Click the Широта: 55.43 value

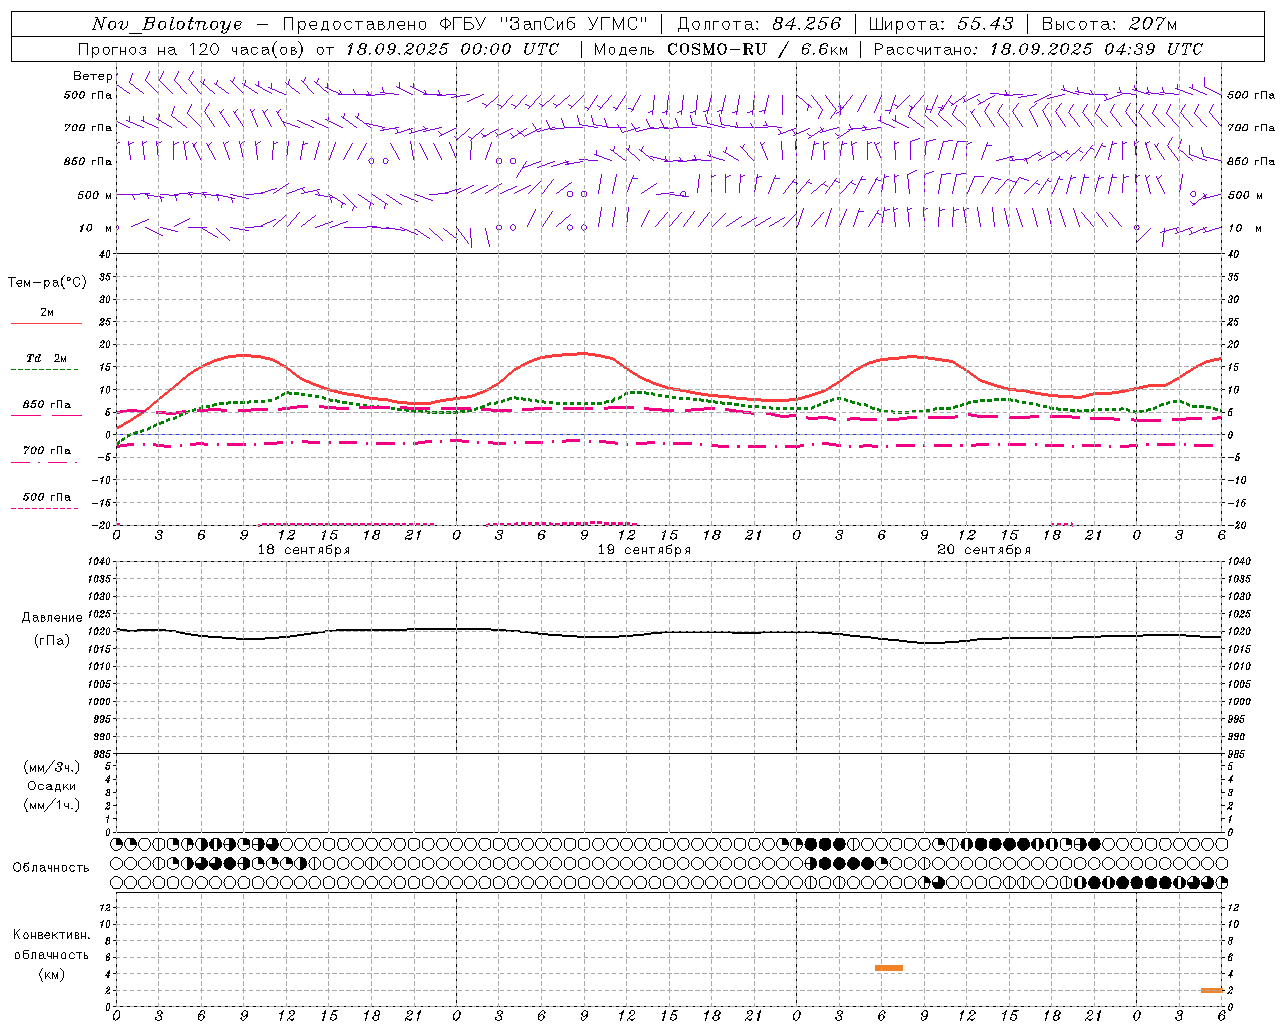coord(941,24)
